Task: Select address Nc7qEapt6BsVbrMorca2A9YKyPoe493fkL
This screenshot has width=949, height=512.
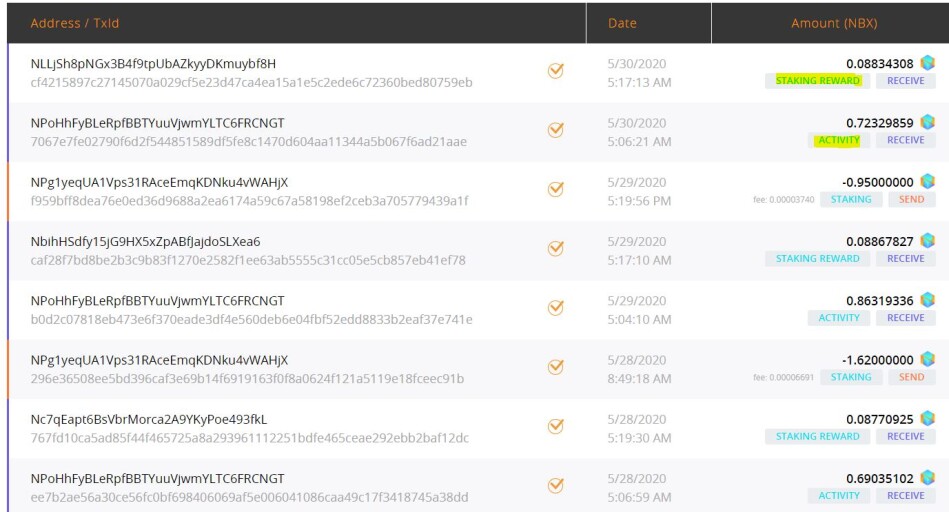Action: 149,419
